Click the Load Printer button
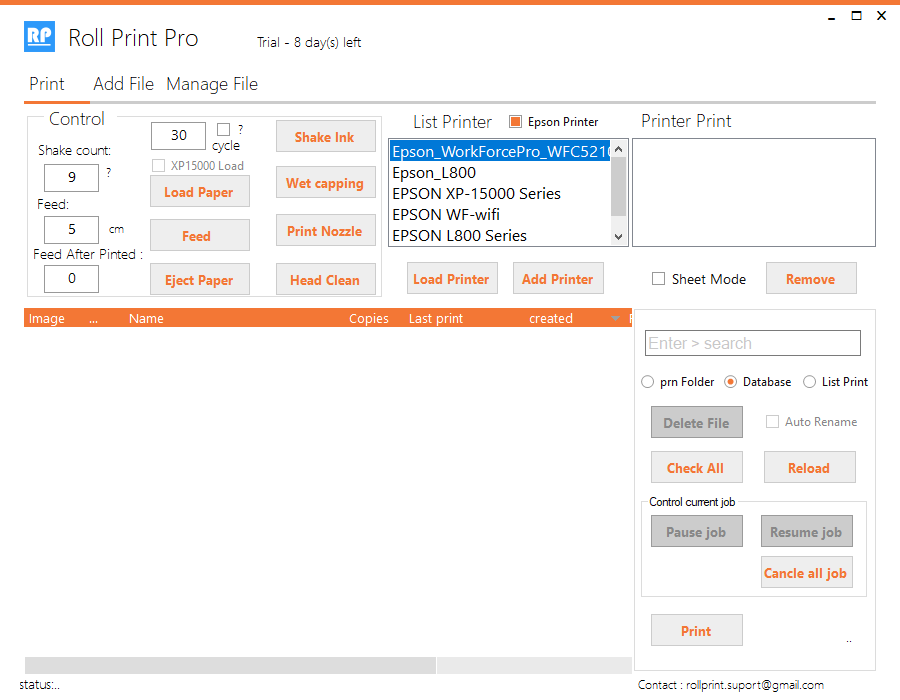This screenshot has width=900, height=700. (x=451, y=279)
